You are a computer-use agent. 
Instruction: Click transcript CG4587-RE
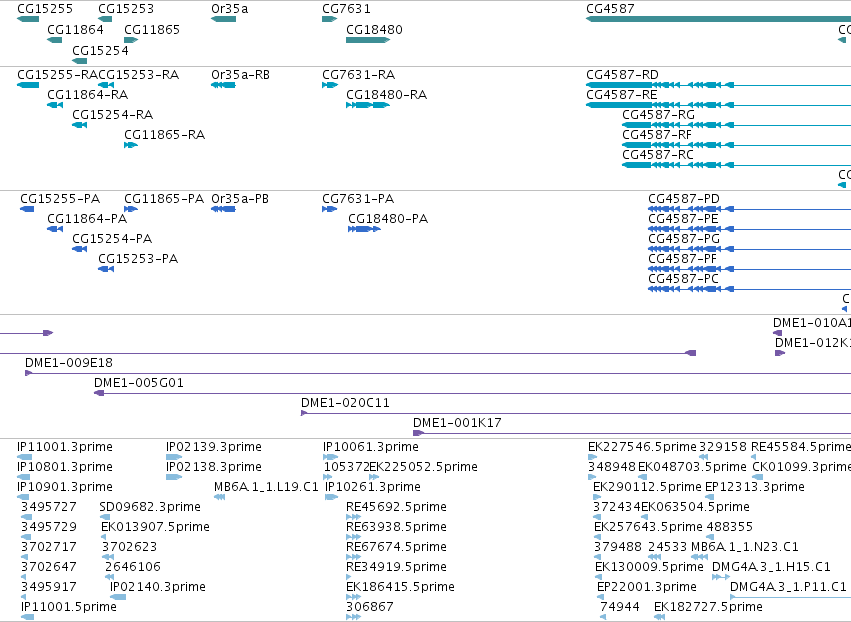(x=719, y=105)
